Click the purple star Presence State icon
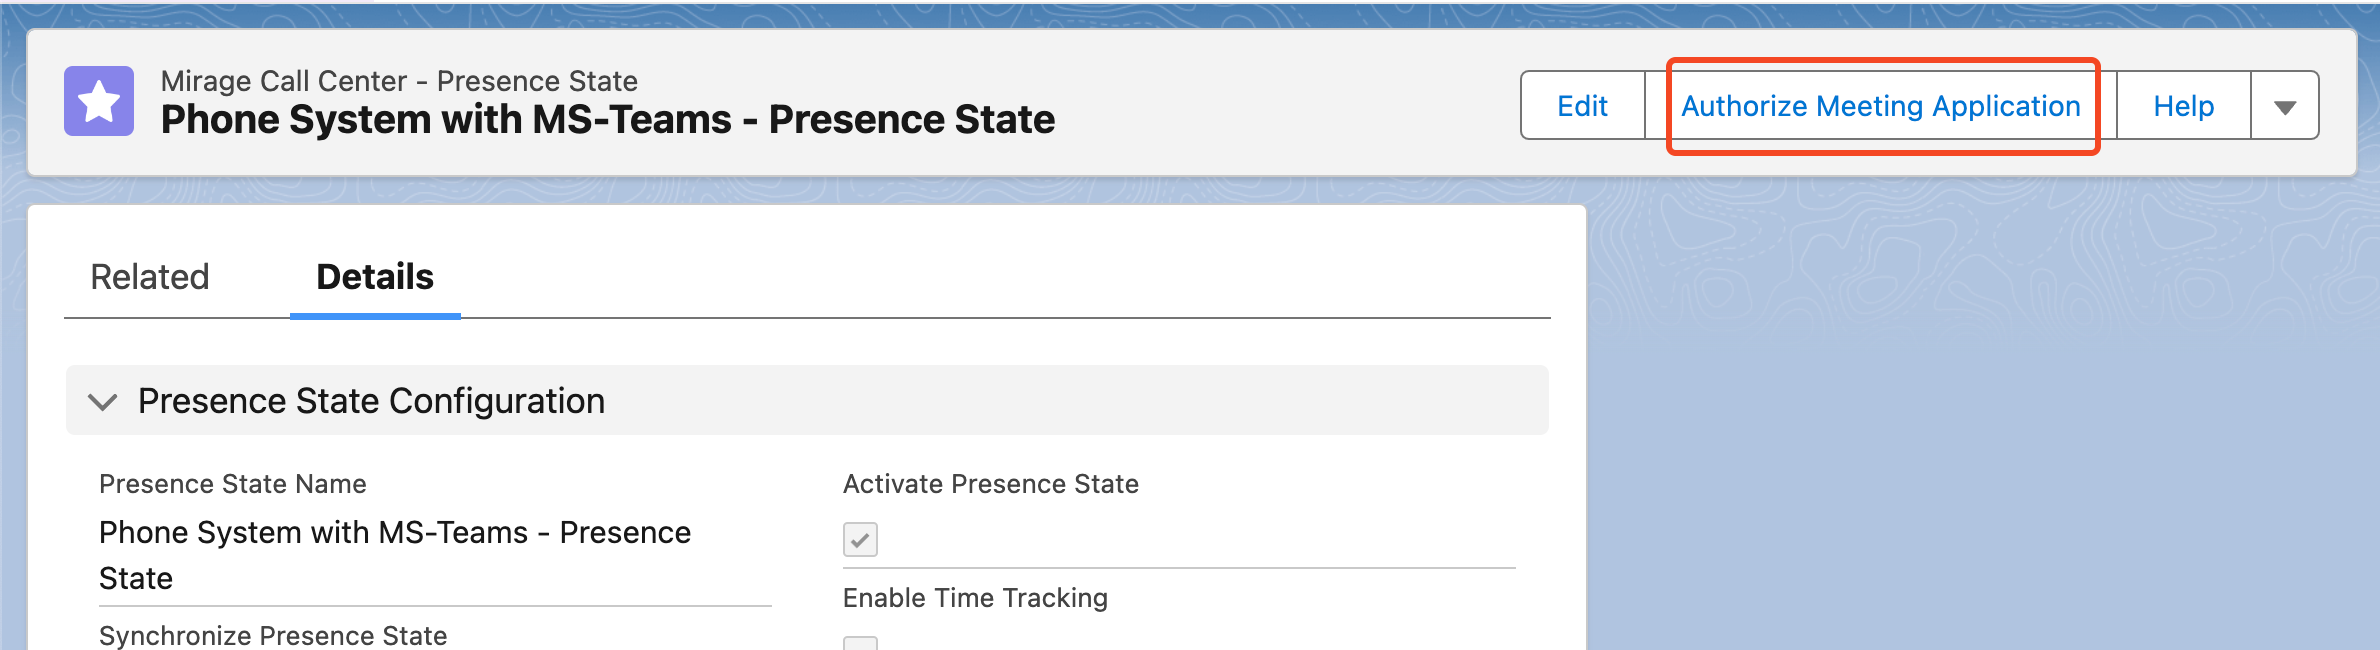2380x650 pixels. [x=99, y=101]
